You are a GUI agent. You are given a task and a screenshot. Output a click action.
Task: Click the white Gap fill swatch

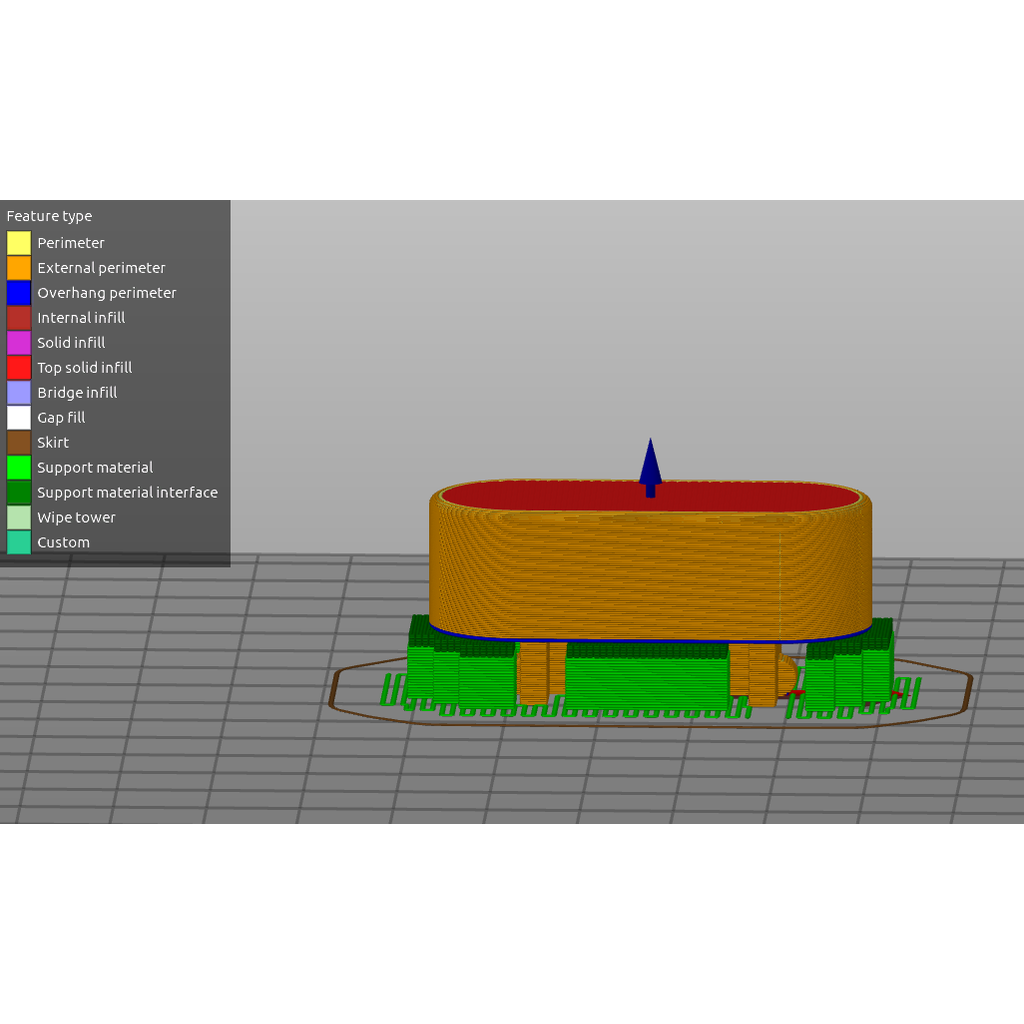pos(19,418)
